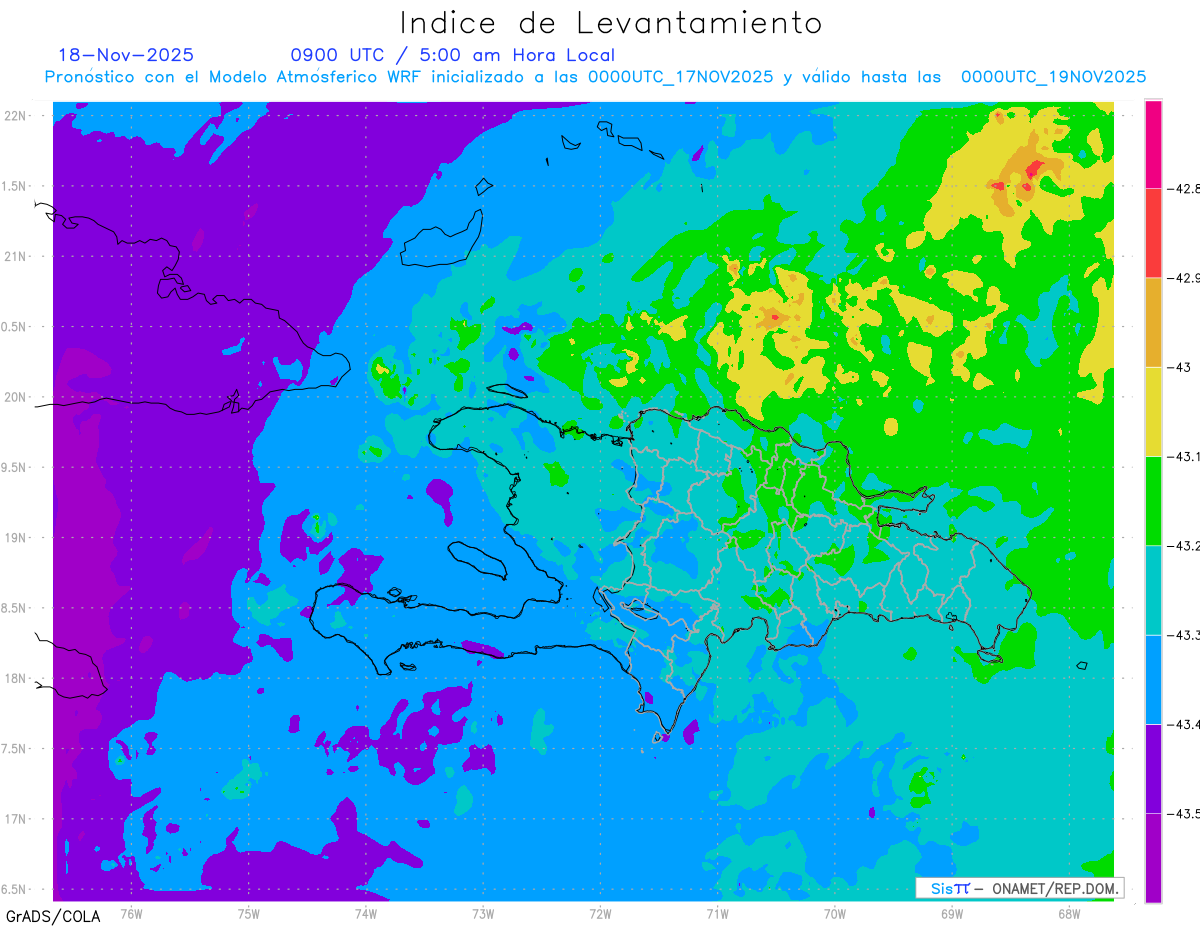The image size is (1200, 927).
Task: Click the legend value "-42.8"
Action: coord(1183,188)
